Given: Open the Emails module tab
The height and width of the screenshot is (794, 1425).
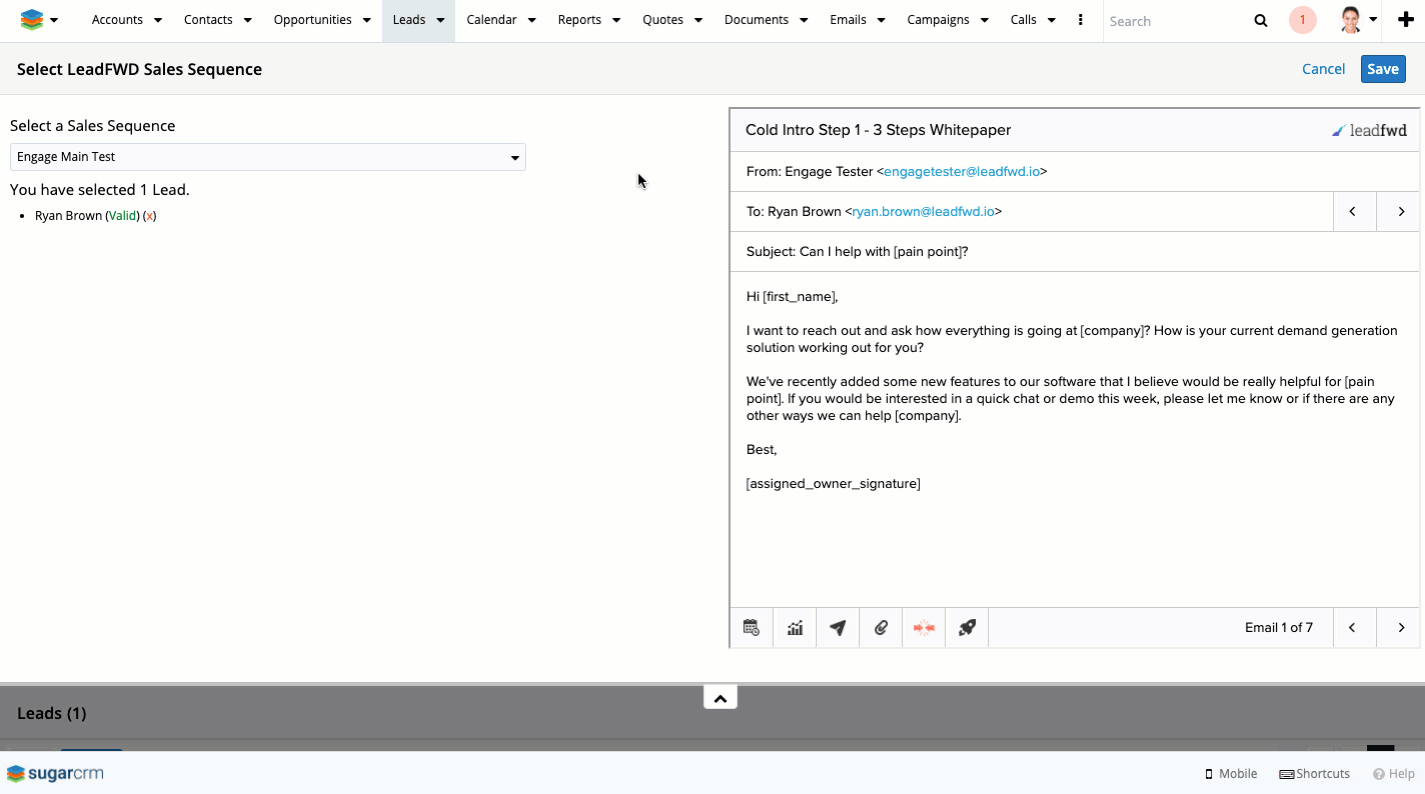Looking at the screenshot, I should pos(848,20).
